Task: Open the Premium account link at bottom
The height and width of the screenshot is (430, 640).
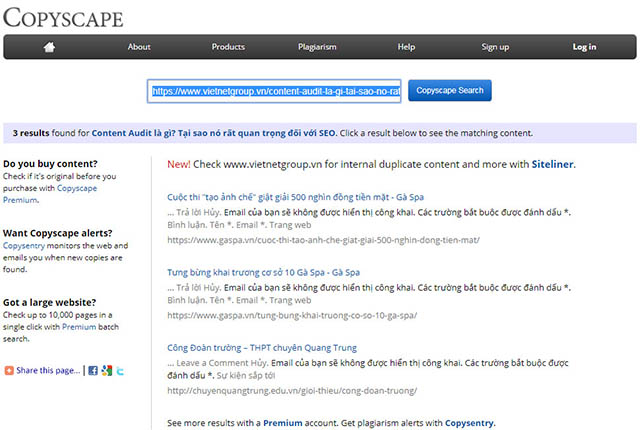Action: click(x=283, y=423)
